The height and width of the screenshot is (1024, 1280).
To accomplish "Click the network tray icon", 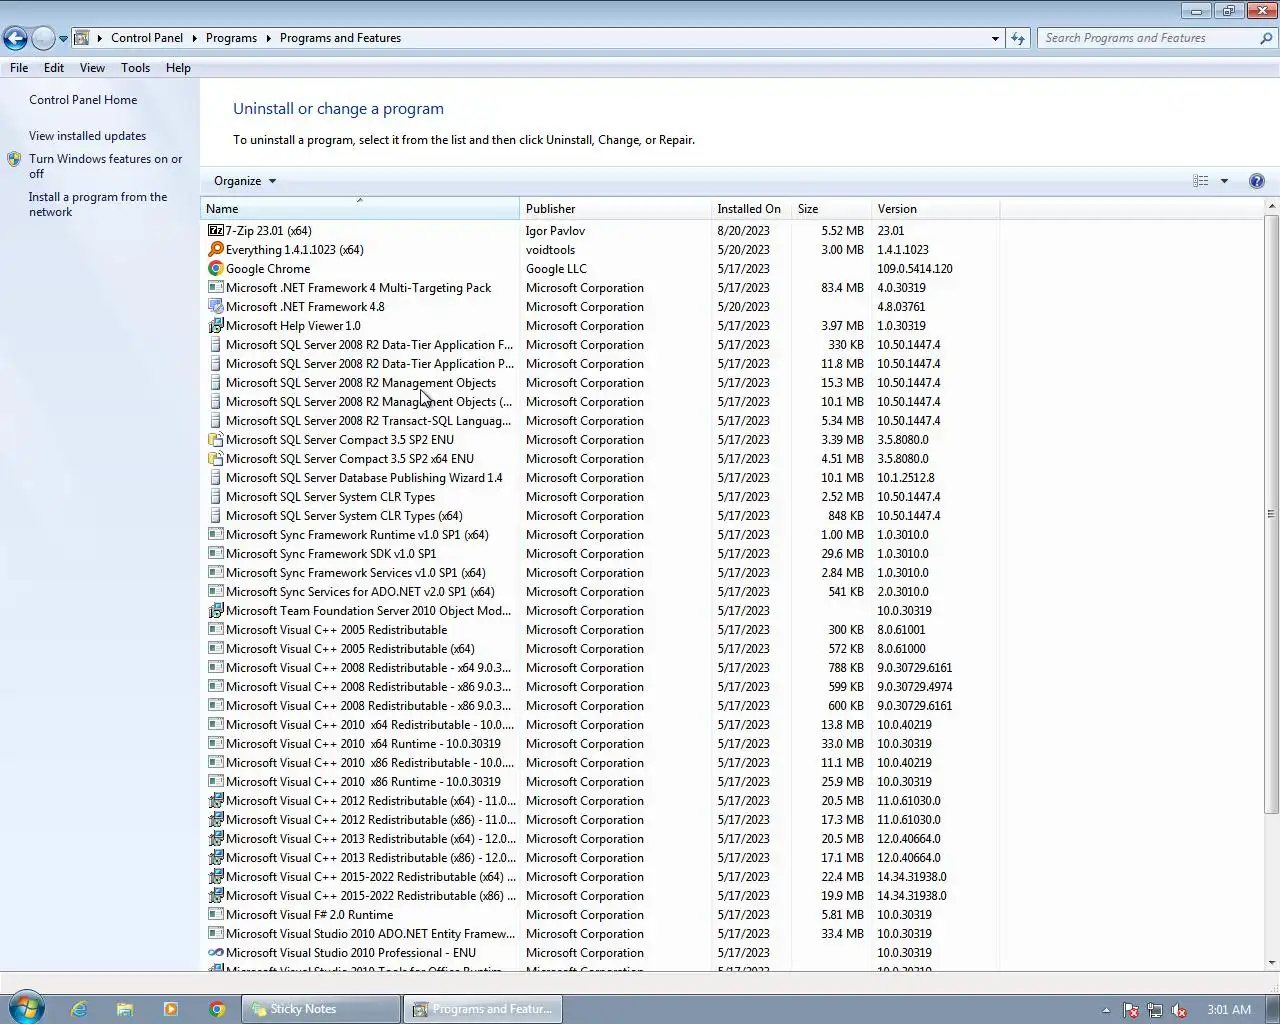I will pyautogui.click(x=1155, y=1010).
